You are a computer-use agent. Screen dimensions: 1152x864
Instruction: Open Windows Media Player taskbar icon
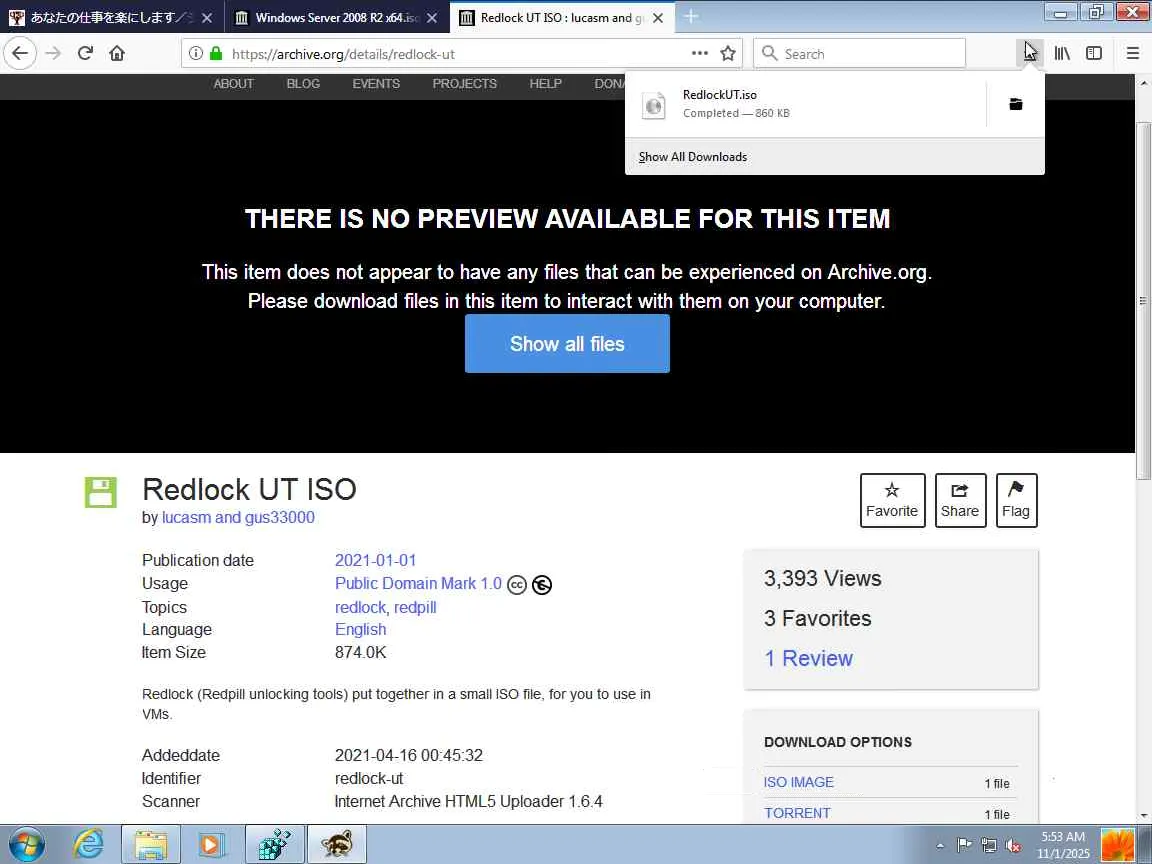(x=212, y=845)
